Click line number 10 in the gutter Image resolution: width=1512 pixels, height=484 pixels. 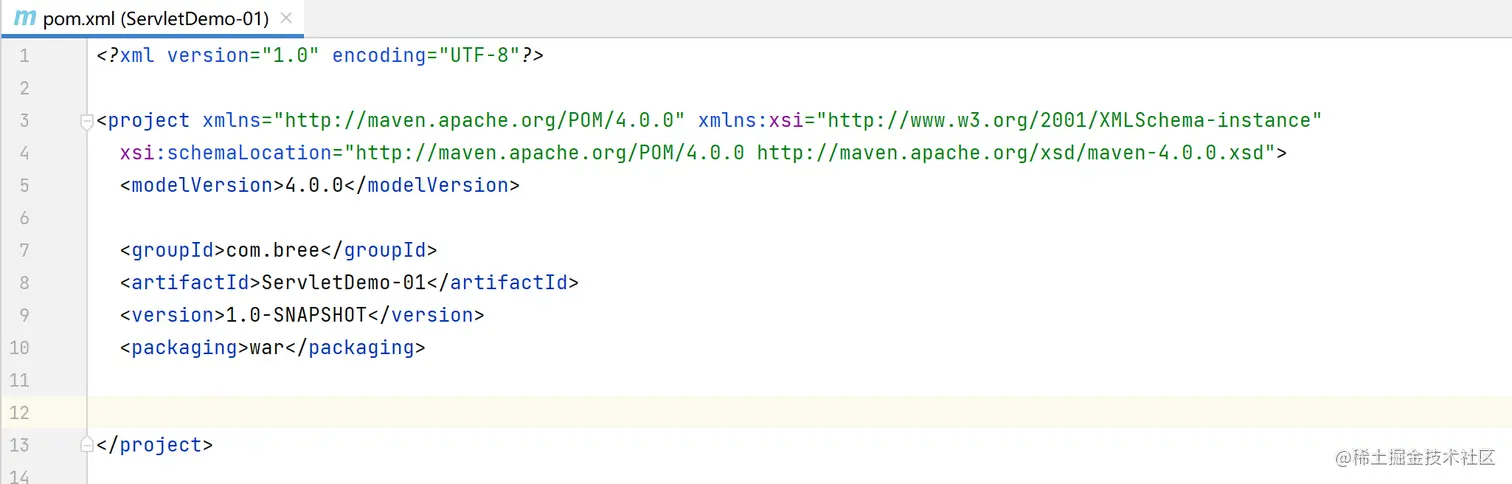pos(19,347)
